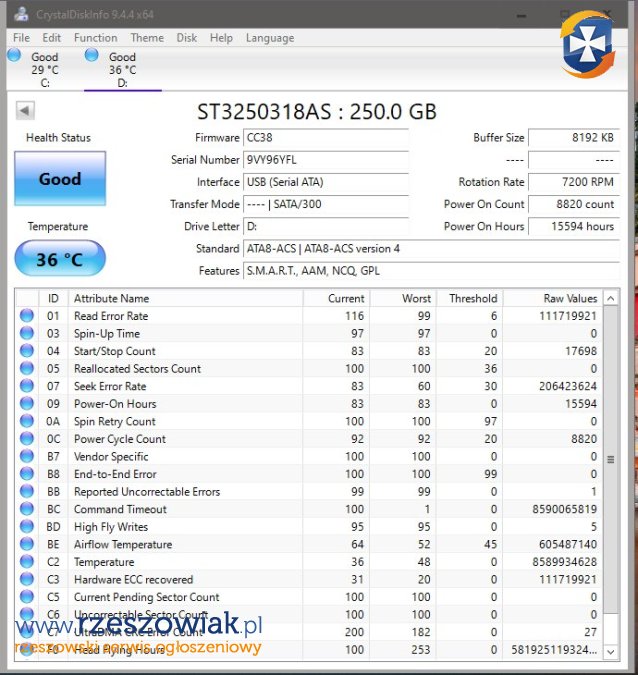638x675 pixels.
Task: Click status orb for Spin Retry Count
Action: 27,421
